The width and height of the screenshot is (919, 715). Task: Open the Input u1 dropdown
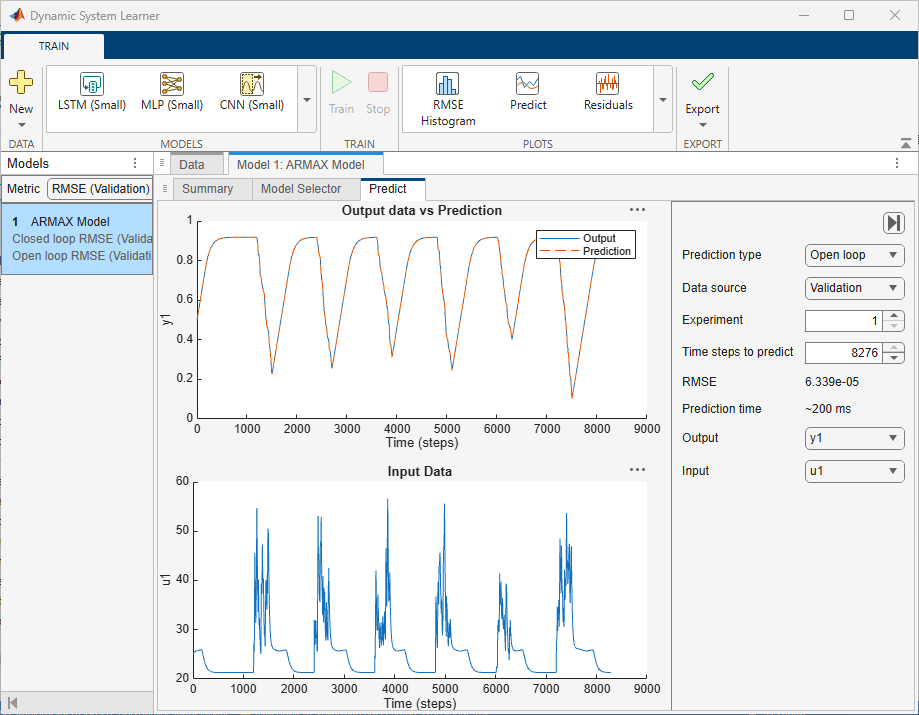pyautogui.click(x=854, y=471)
